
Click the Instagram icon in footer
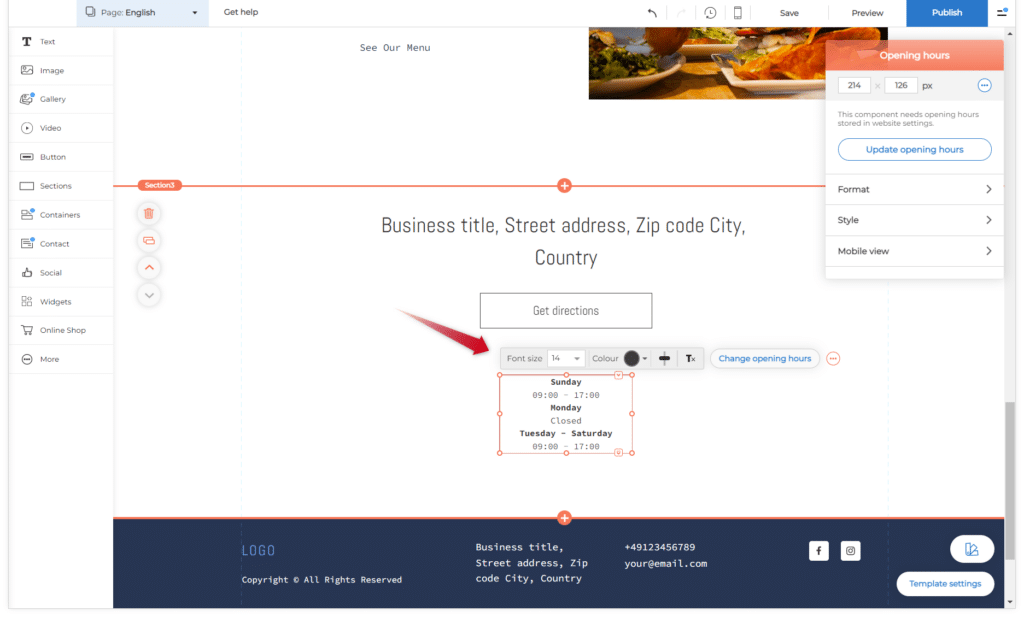[x=850, y=550]
